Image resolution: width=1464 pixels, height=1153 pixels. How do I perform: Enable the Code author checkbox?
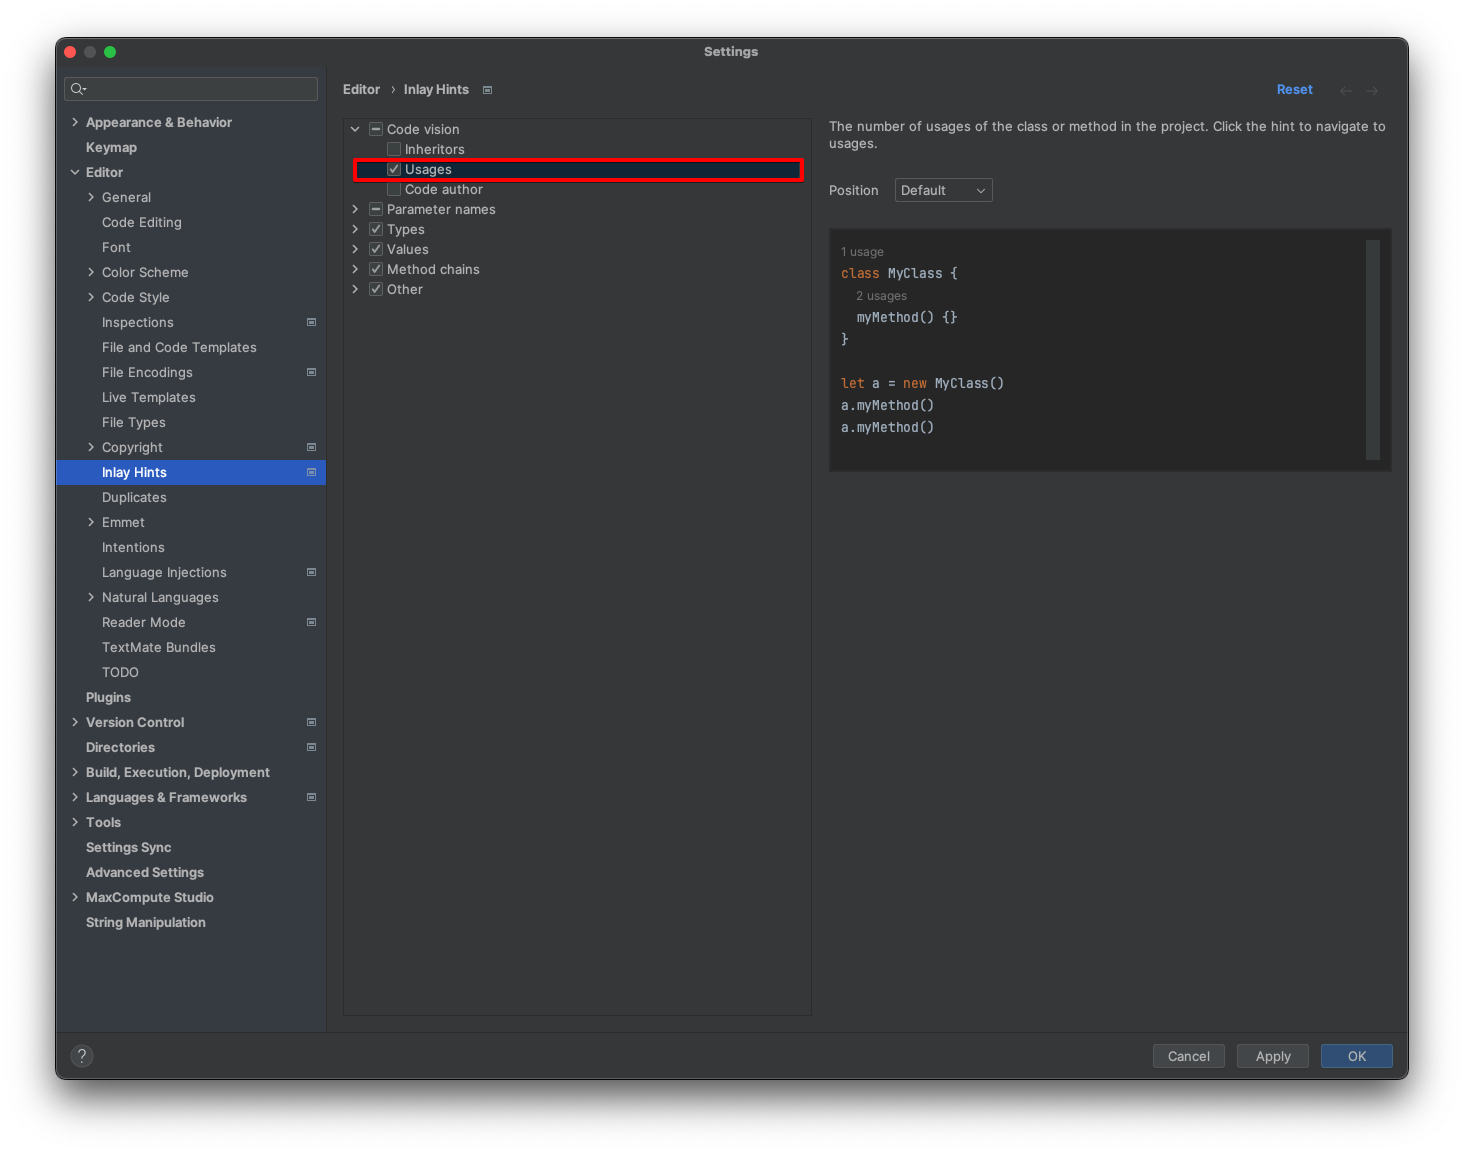tap(394, 189)
